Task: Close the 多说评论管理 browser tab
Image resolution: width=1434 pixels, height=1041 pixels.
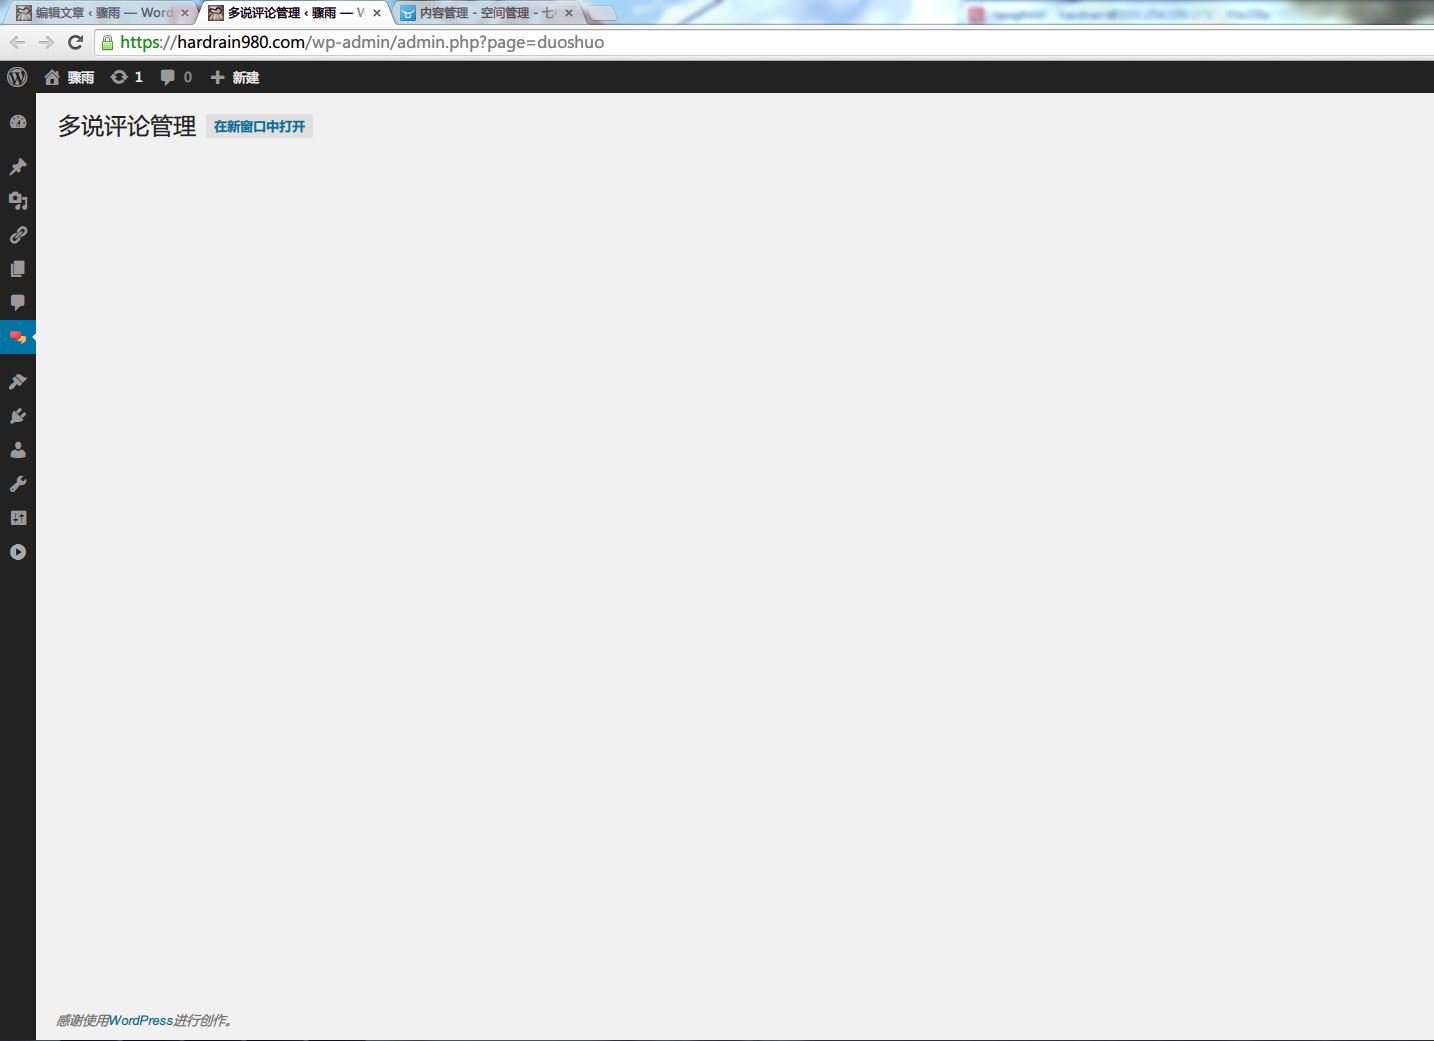Action: [x=377, y=13]
